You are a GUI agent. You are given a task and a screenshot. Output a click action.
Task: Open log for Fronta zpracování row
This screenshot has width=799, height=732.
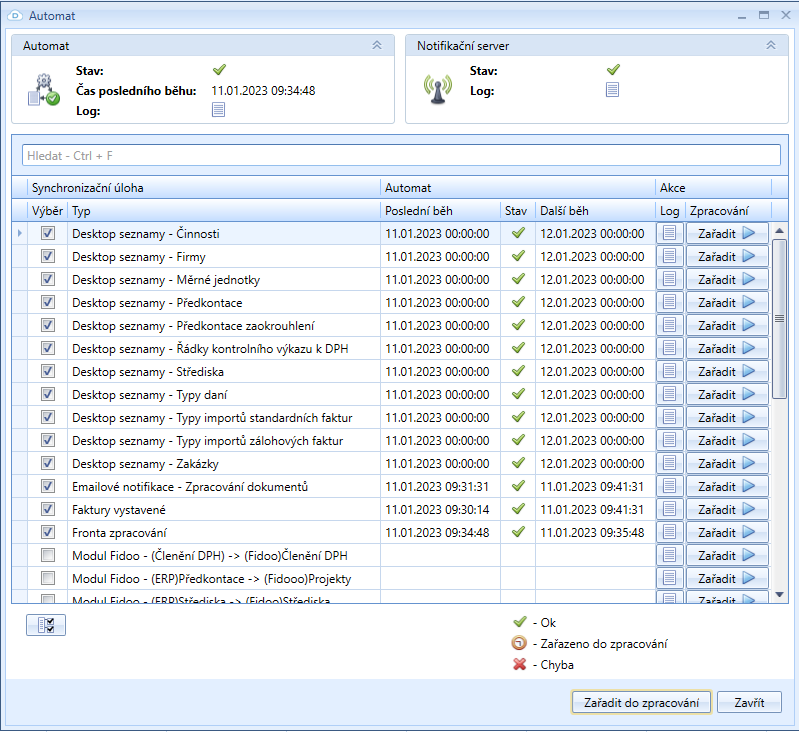pyautogui.click(x=669, y=532)
